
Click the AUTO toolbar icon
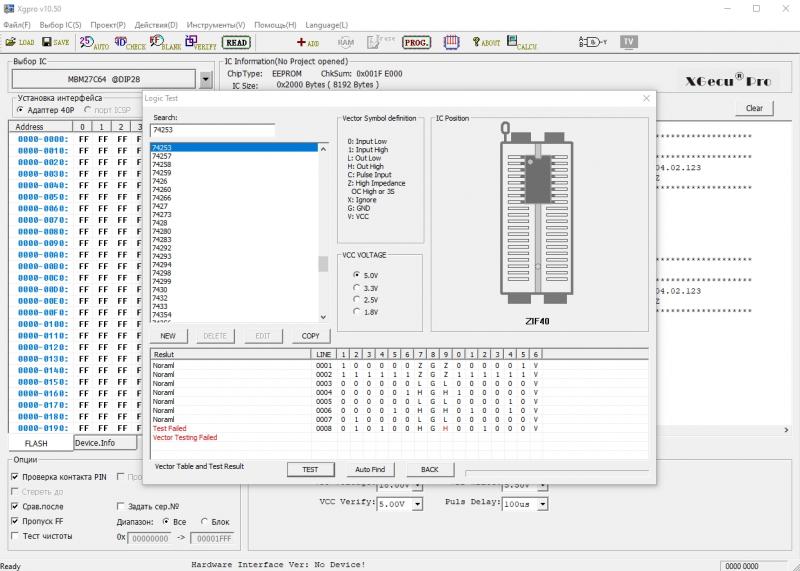click(94, 43)
